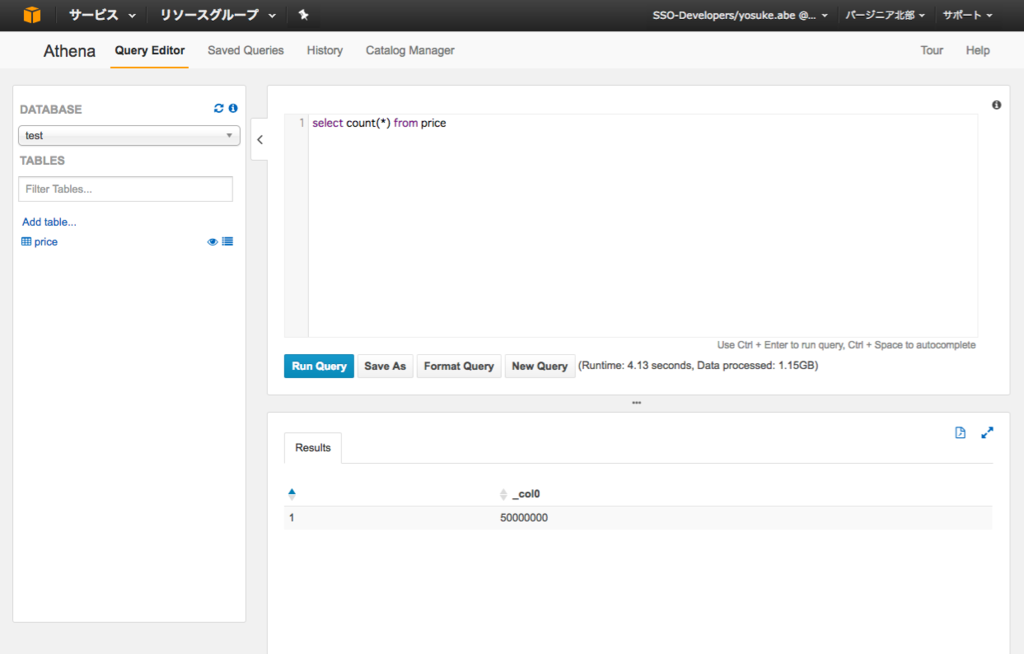Click the price table grid icon

coord(26,242)
